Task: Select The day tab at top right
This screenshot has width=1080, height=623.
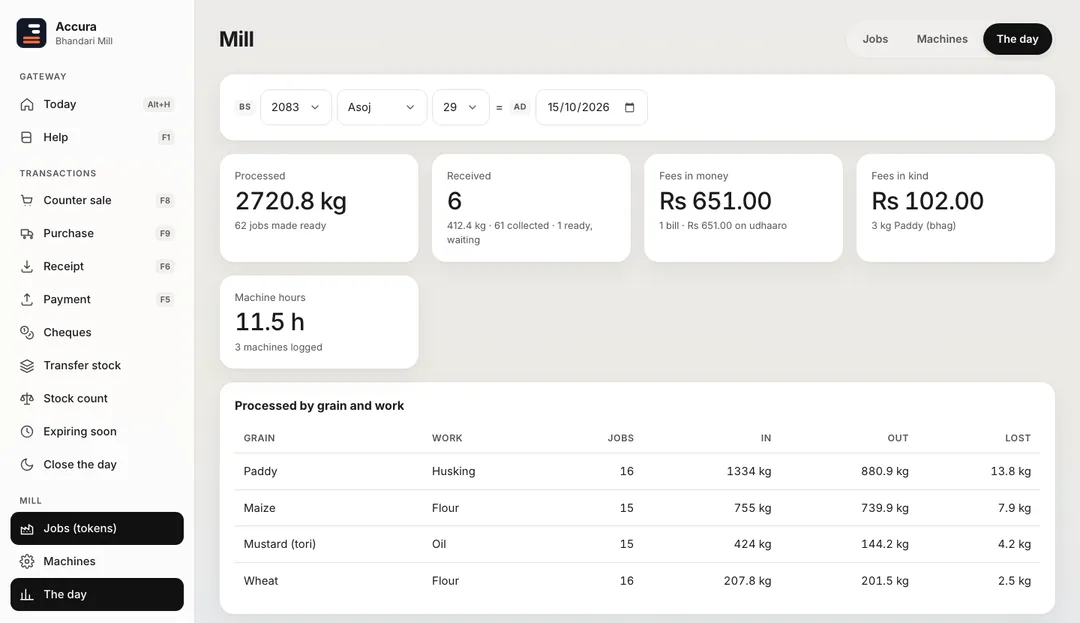Action: (1017, 39)
